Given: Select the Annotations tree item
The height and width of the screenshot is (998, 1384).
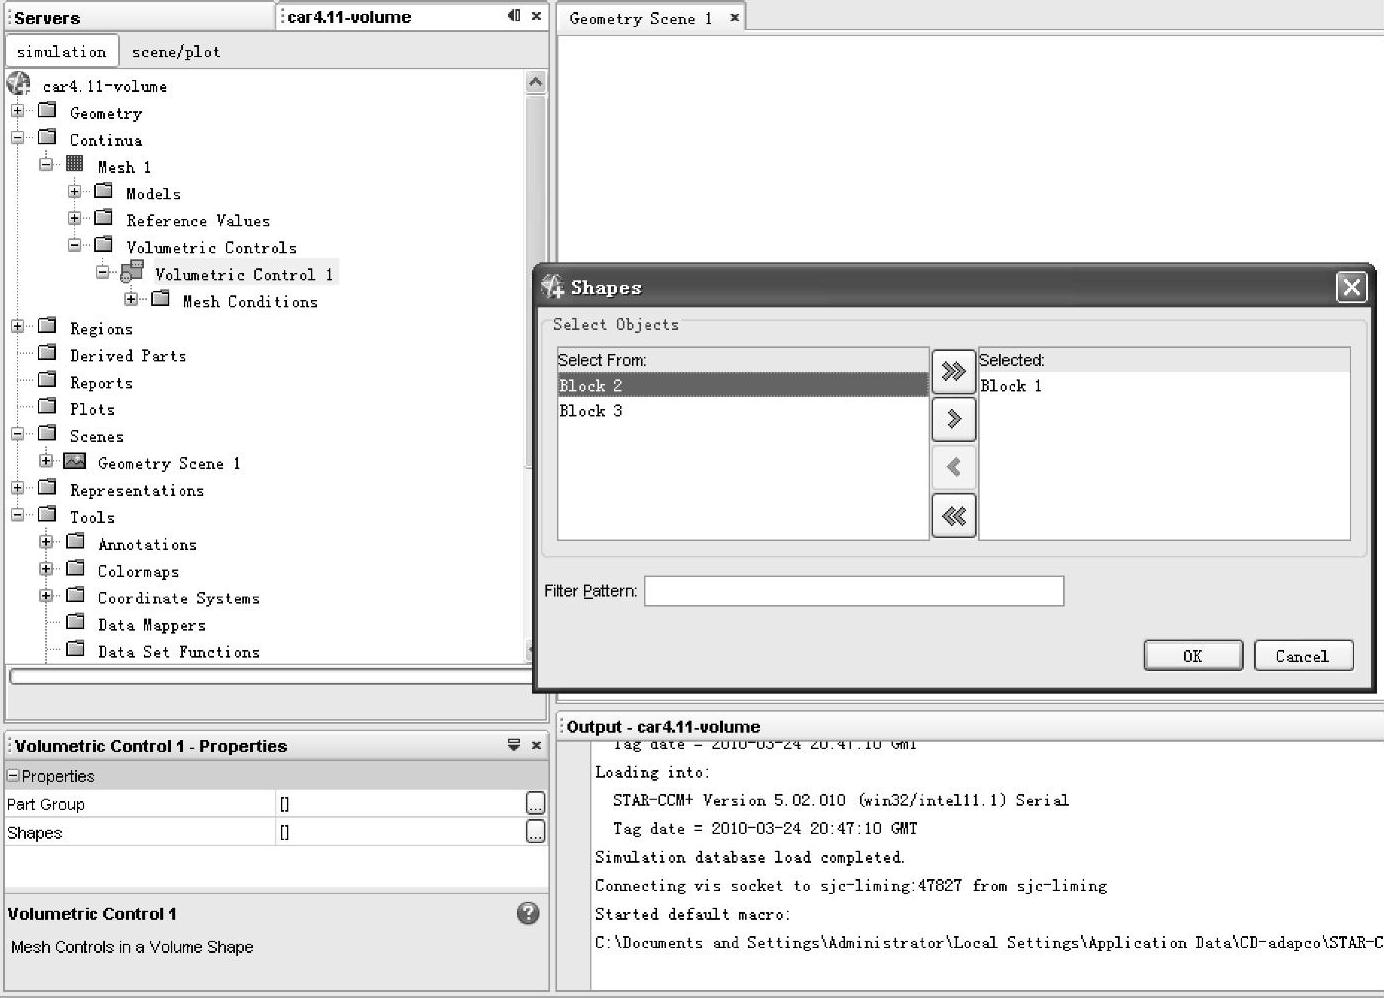Looking at the screenshot, I should 147,544.
